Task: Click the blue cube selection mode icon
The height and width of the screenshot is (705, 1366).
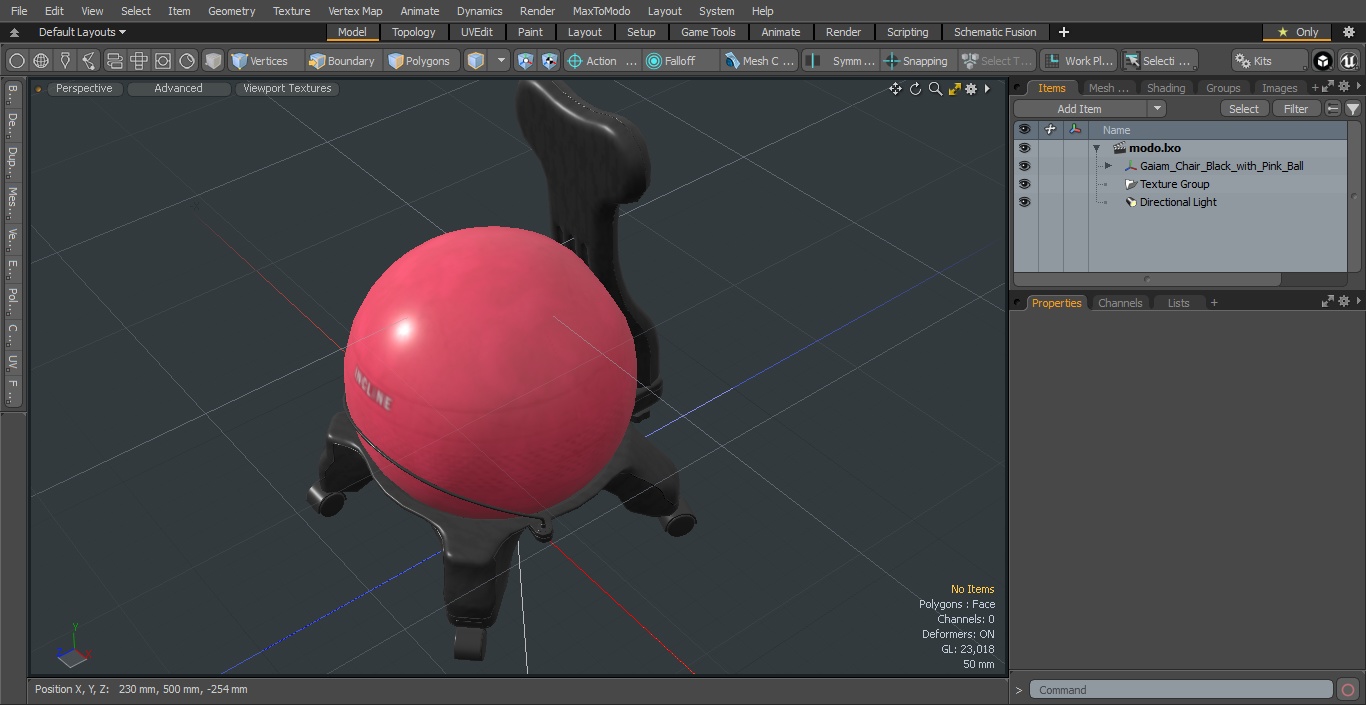Action: [476, 61]
